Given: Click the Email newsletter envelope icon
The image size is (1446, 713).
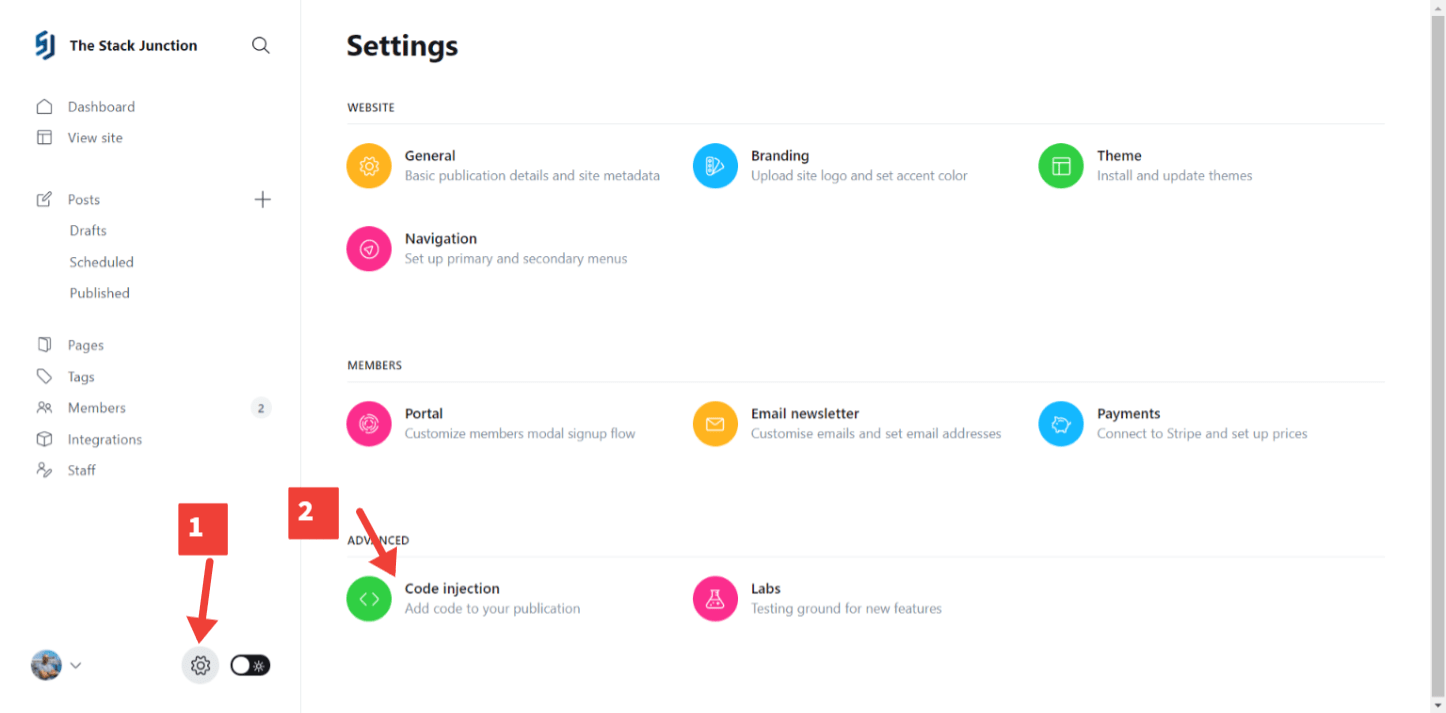Looking at the screenshot, I should [x=715, y=424].
